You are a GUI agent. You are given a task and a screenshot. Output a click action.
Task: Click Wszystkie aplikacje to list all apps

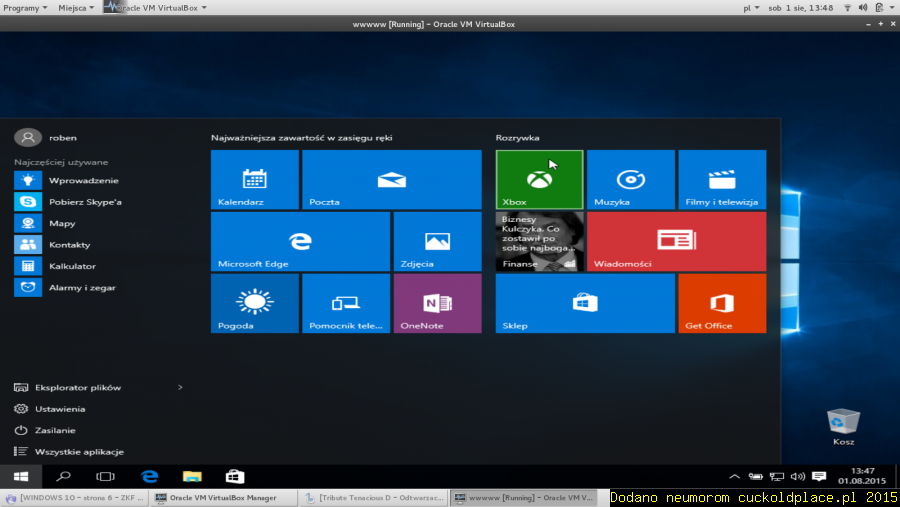pos(74,452)
